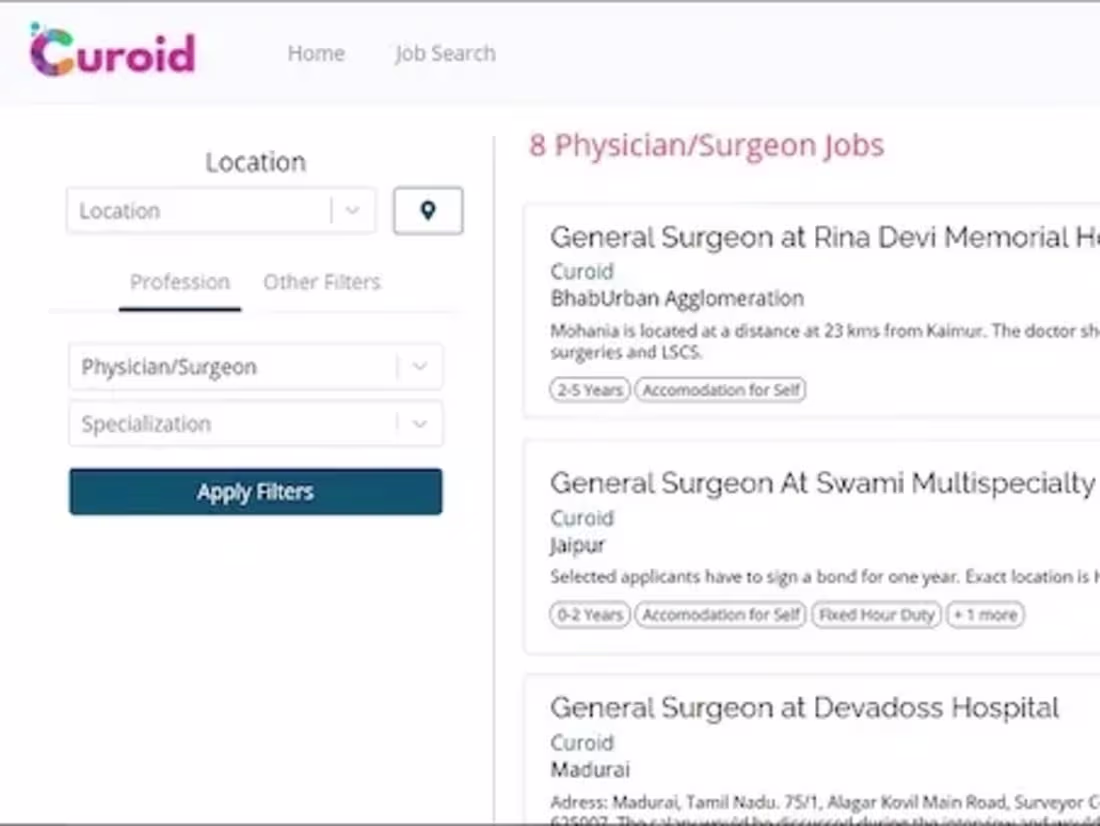The width and height of the screenshot is (1100, 826).
Task: Open General Surgeon at Devadoss Hospital job
Action: click(804, 708)
